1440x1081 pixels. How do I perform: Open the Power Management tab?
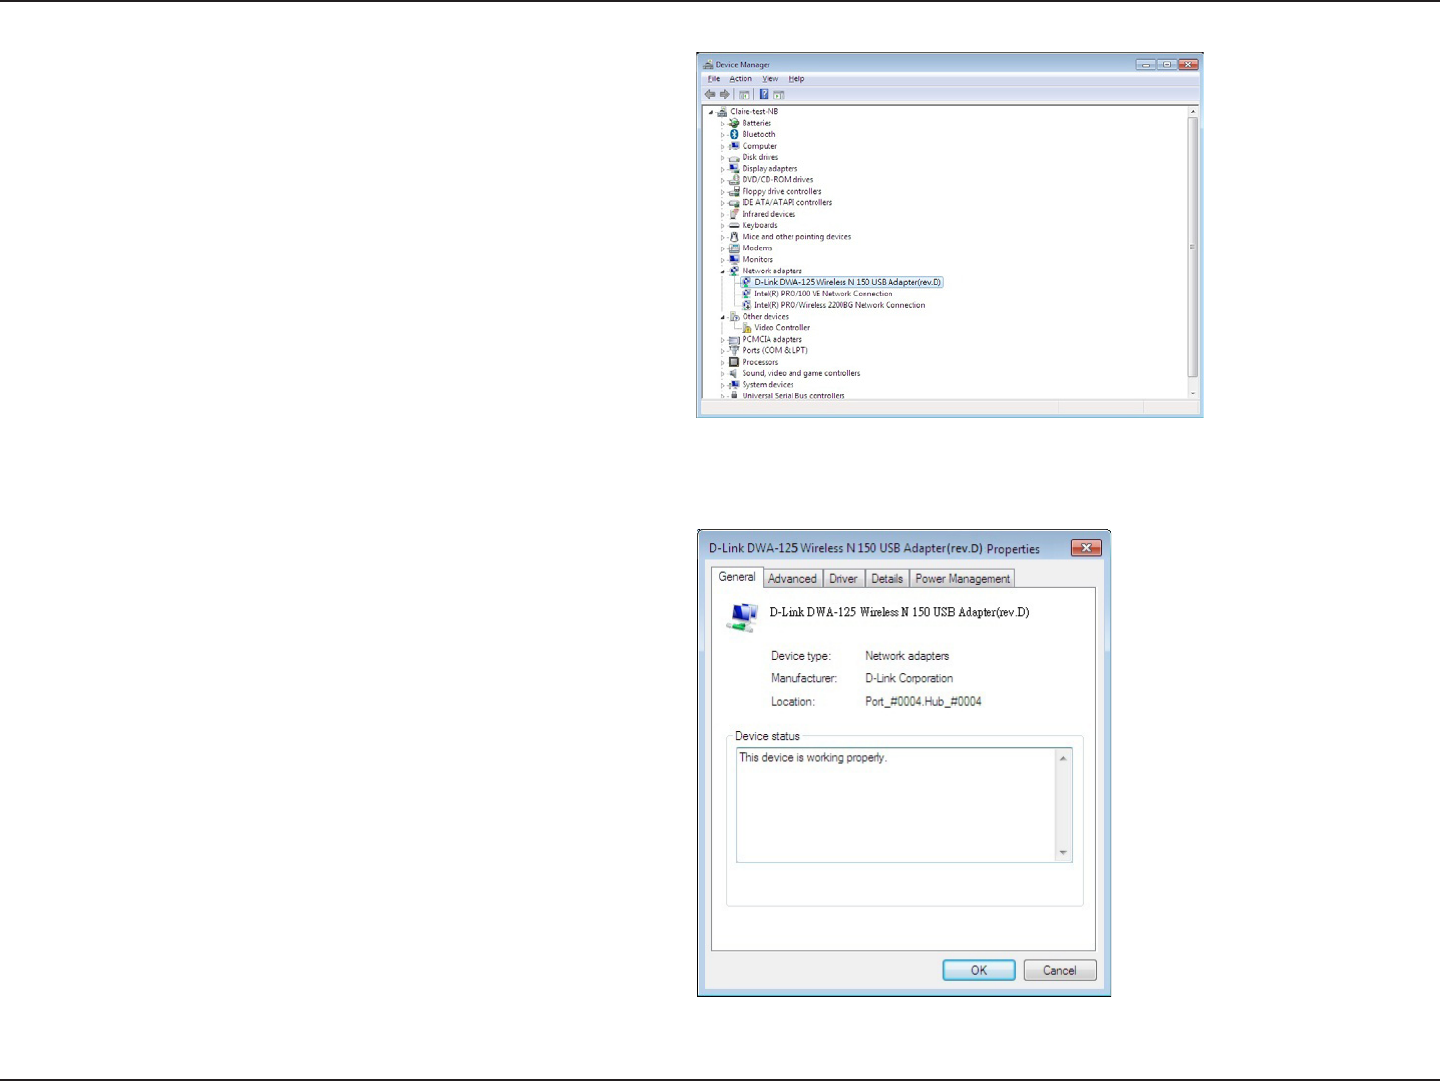(x=962, y=579)
